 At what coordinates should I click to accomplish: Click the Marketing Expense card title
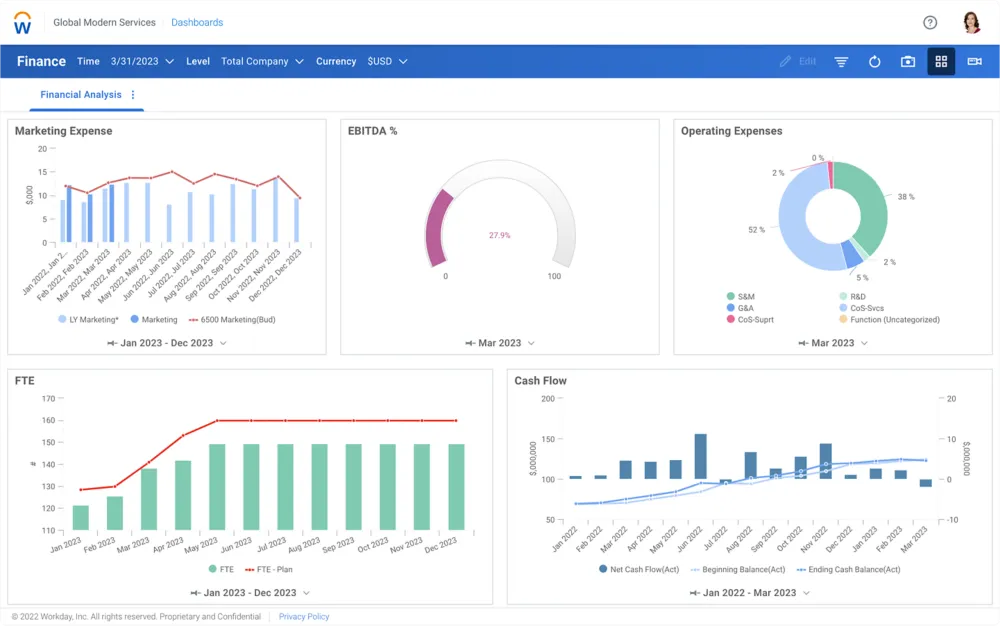coord(64,131)
